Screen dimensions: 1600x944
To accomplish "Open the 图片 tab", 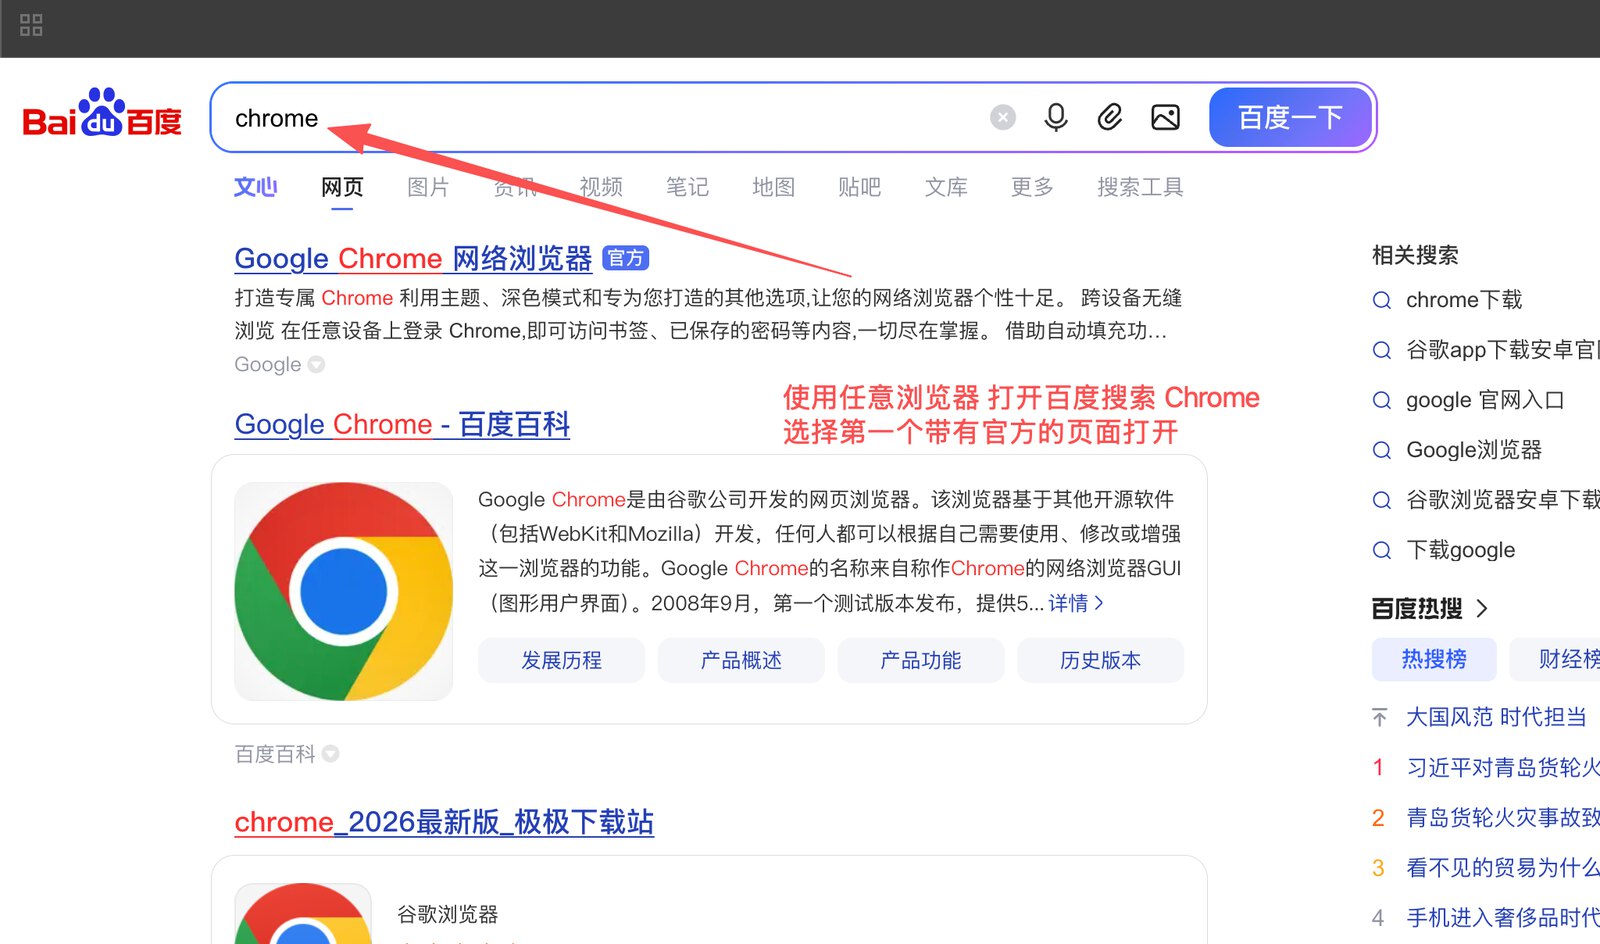I will click(x=428, y=187).
